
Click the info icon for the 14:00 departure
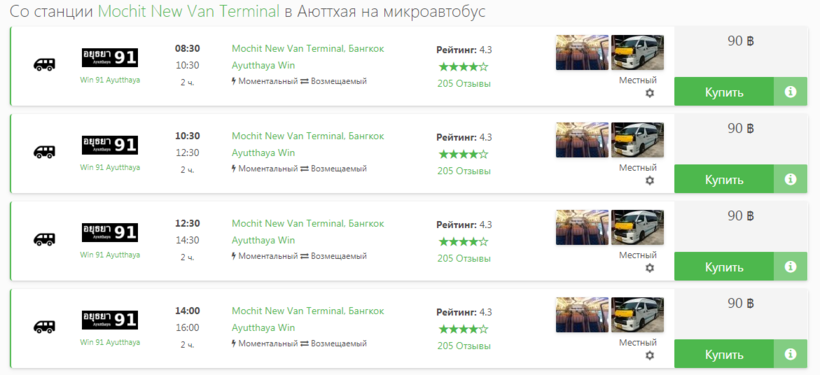[x=790, y=354]
